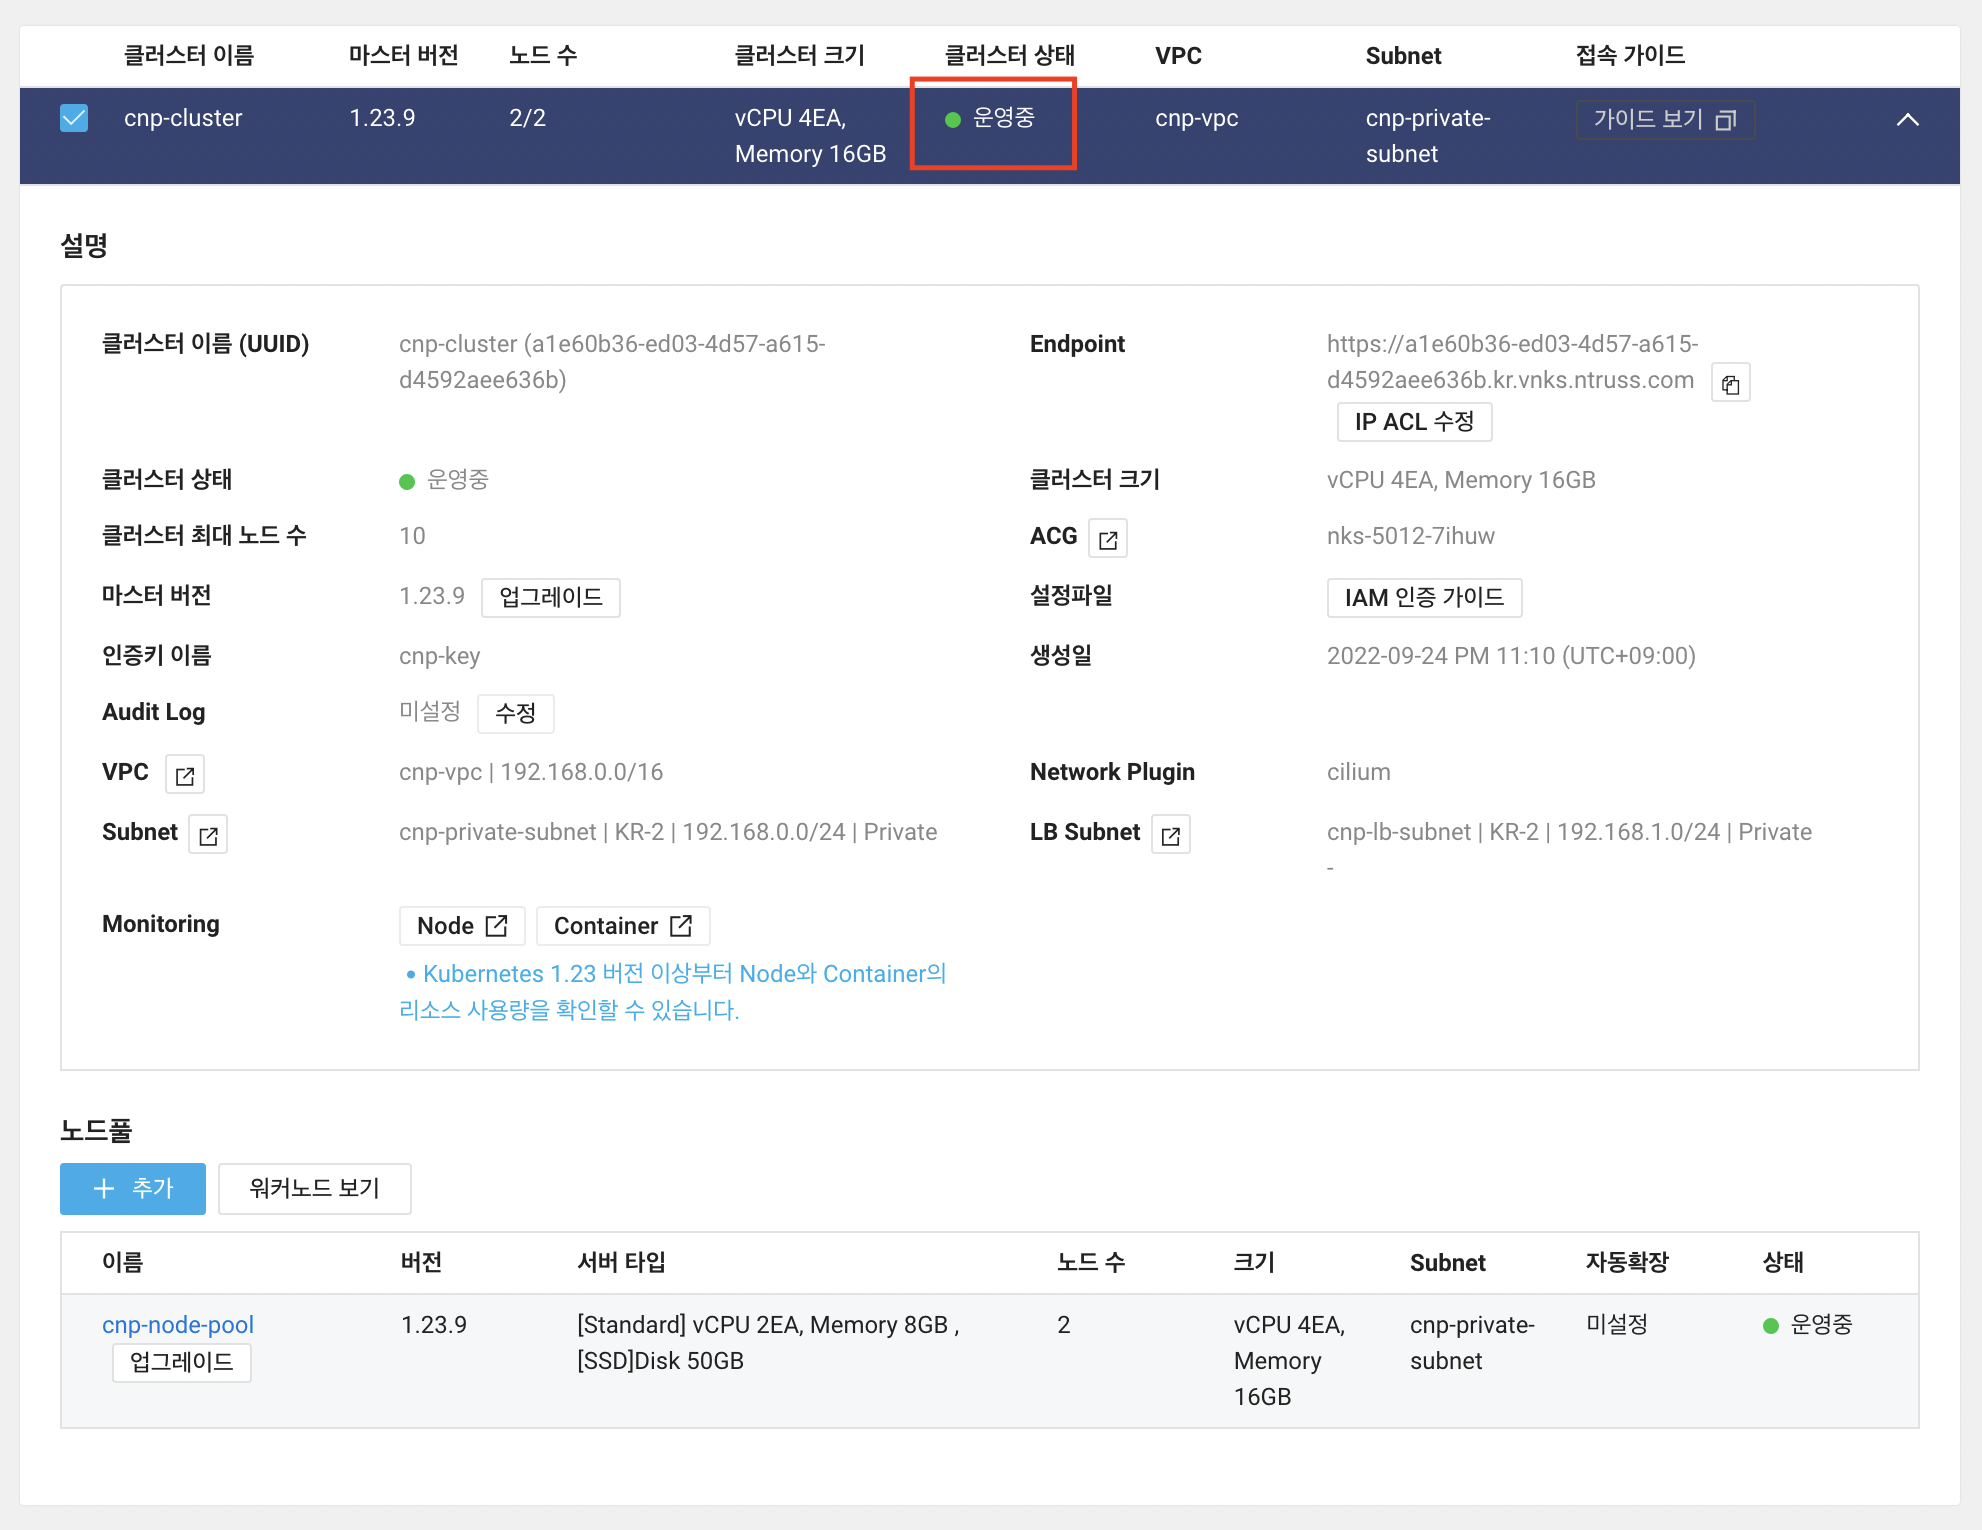Click the IP ACL 수정 button
This screenshot has width=1982, height=1530.
[x=1413, y=422]
